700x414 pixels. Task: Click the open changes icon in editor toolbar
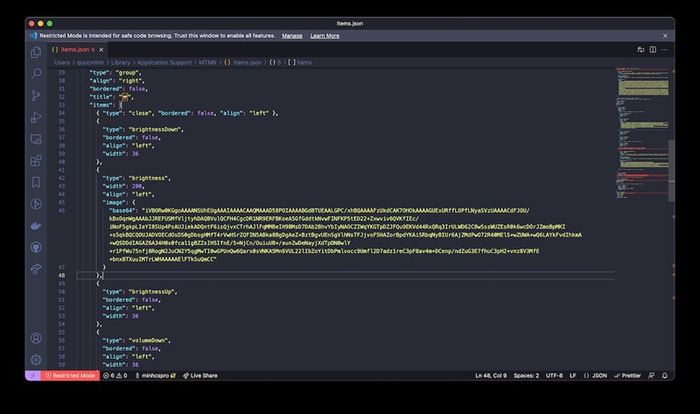coord(641,50)
